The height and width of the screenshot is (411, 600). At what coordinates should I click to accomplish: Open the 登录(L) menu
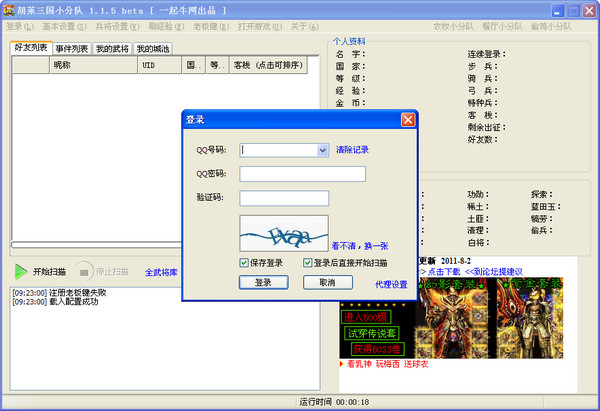click(x=20, y=26)
